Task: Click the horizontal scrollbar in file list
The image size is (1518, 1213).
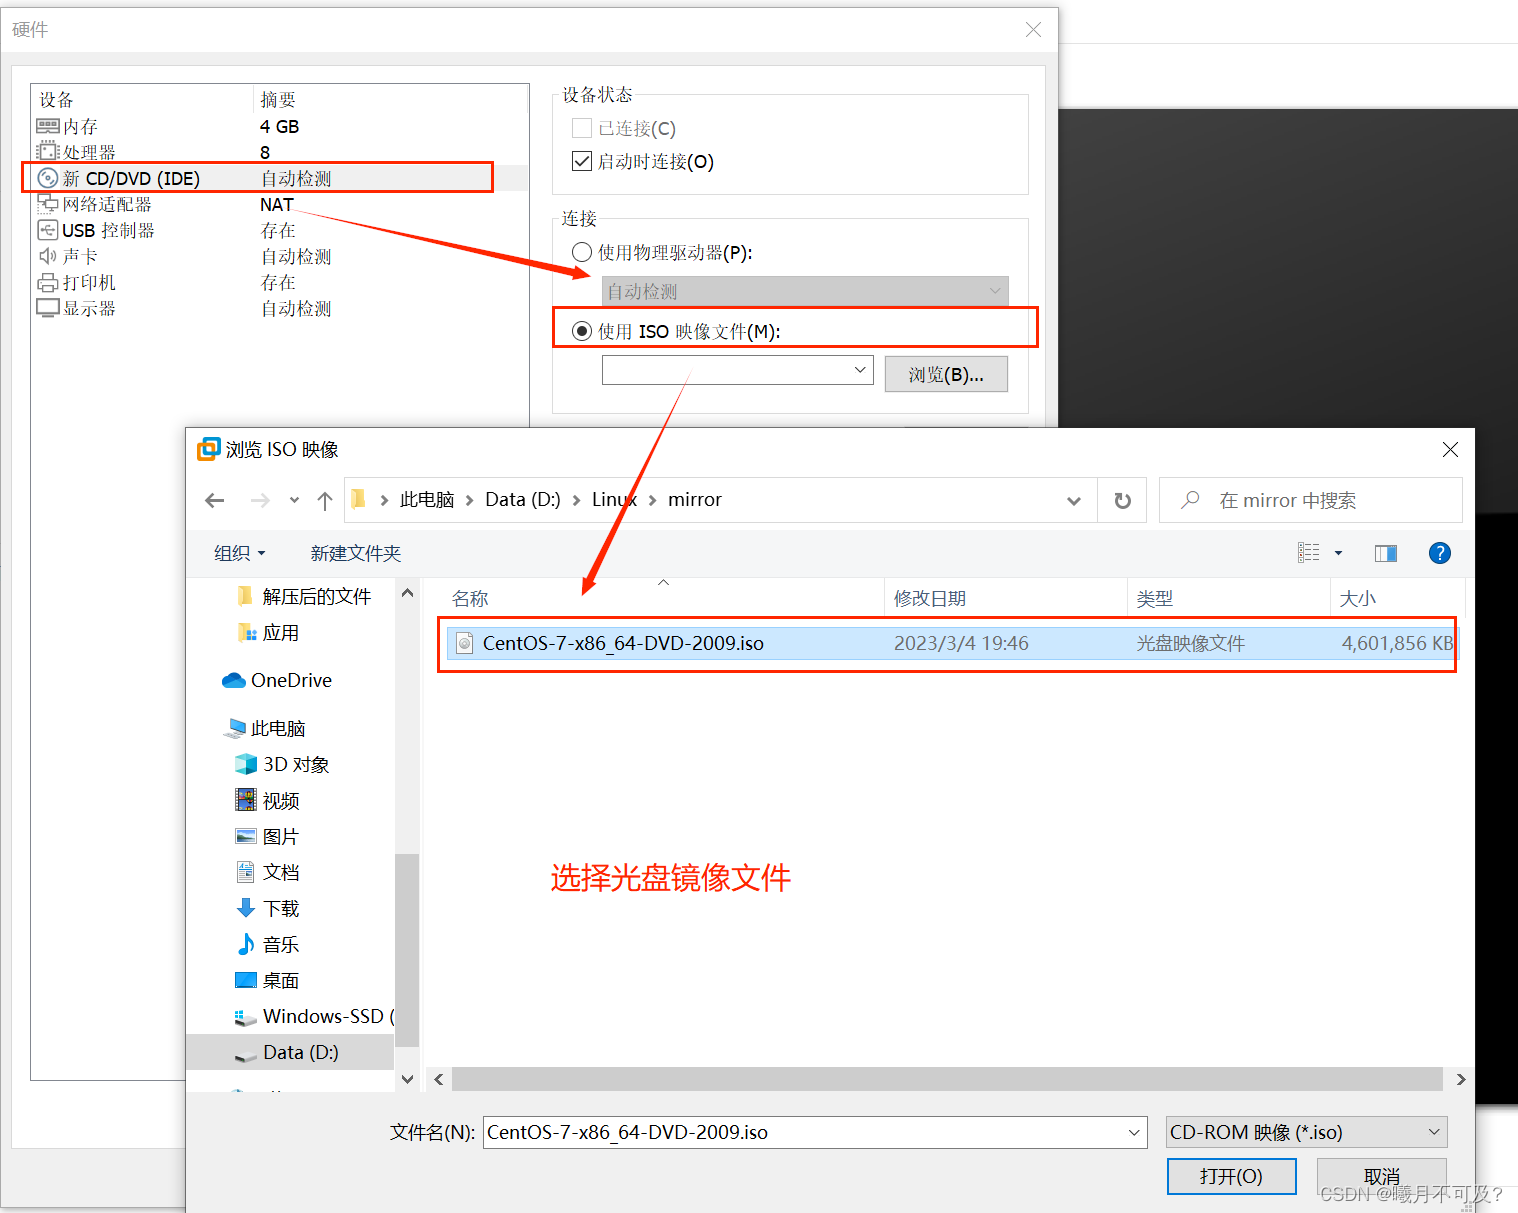Action: 947,1079
